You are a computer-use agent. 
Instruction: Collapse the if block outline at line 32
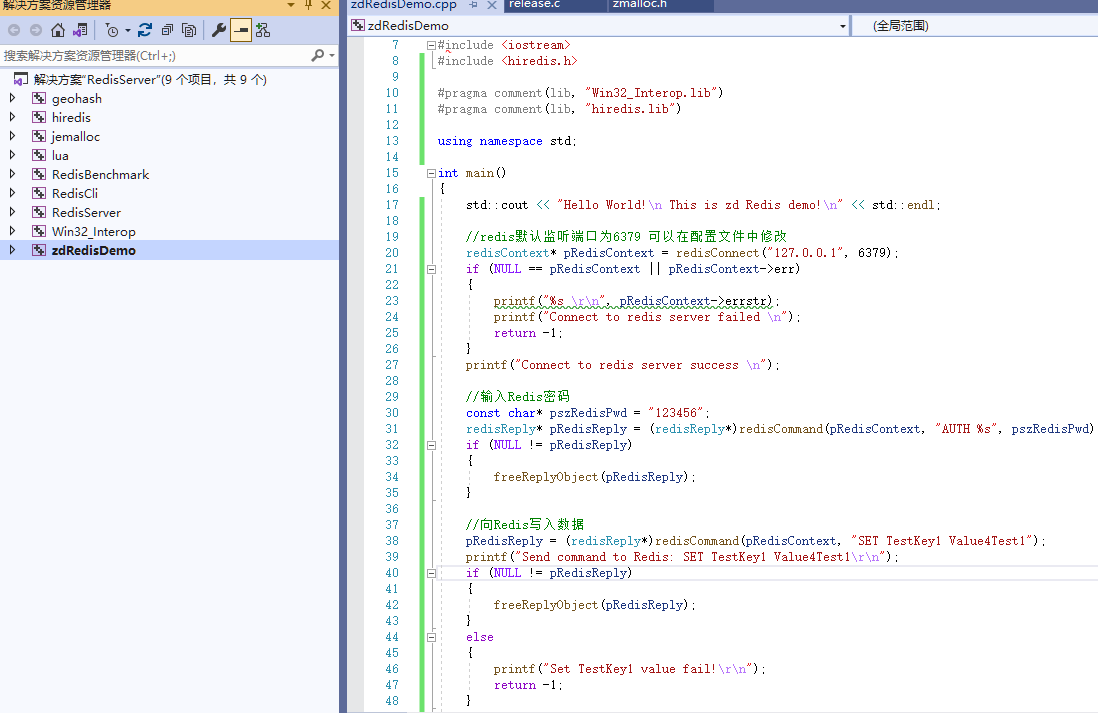tap(431, 445)
